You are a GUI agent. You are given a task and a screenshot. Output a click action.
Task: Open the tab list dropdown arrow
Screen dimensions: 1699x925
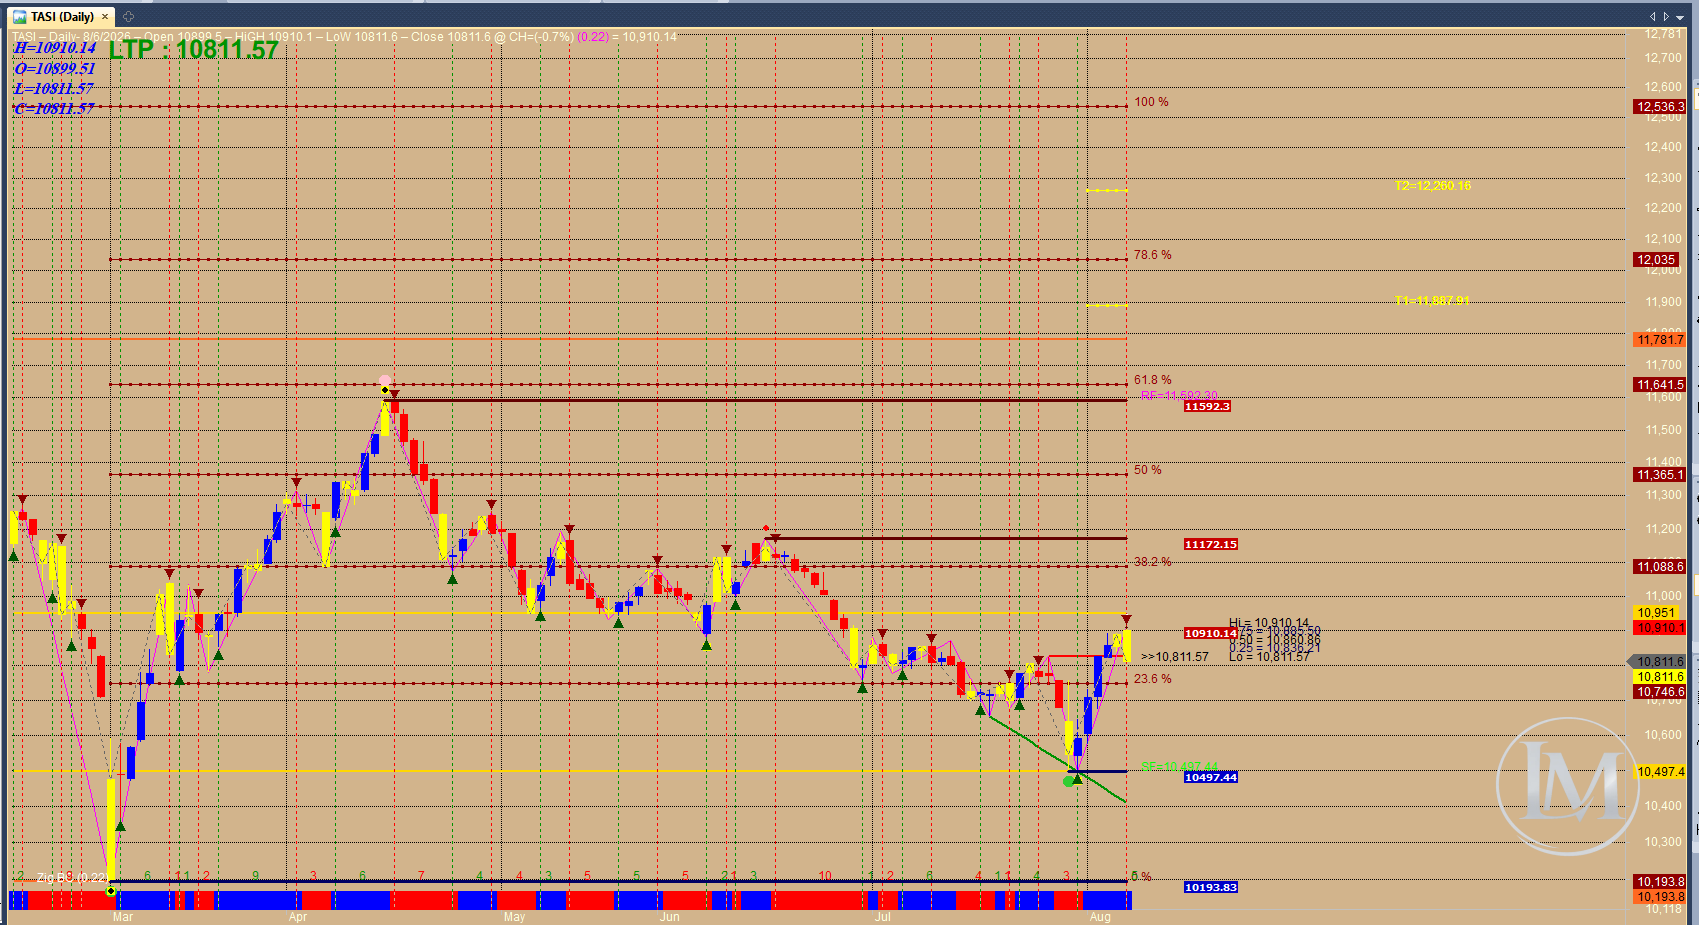click(1680, 17)
